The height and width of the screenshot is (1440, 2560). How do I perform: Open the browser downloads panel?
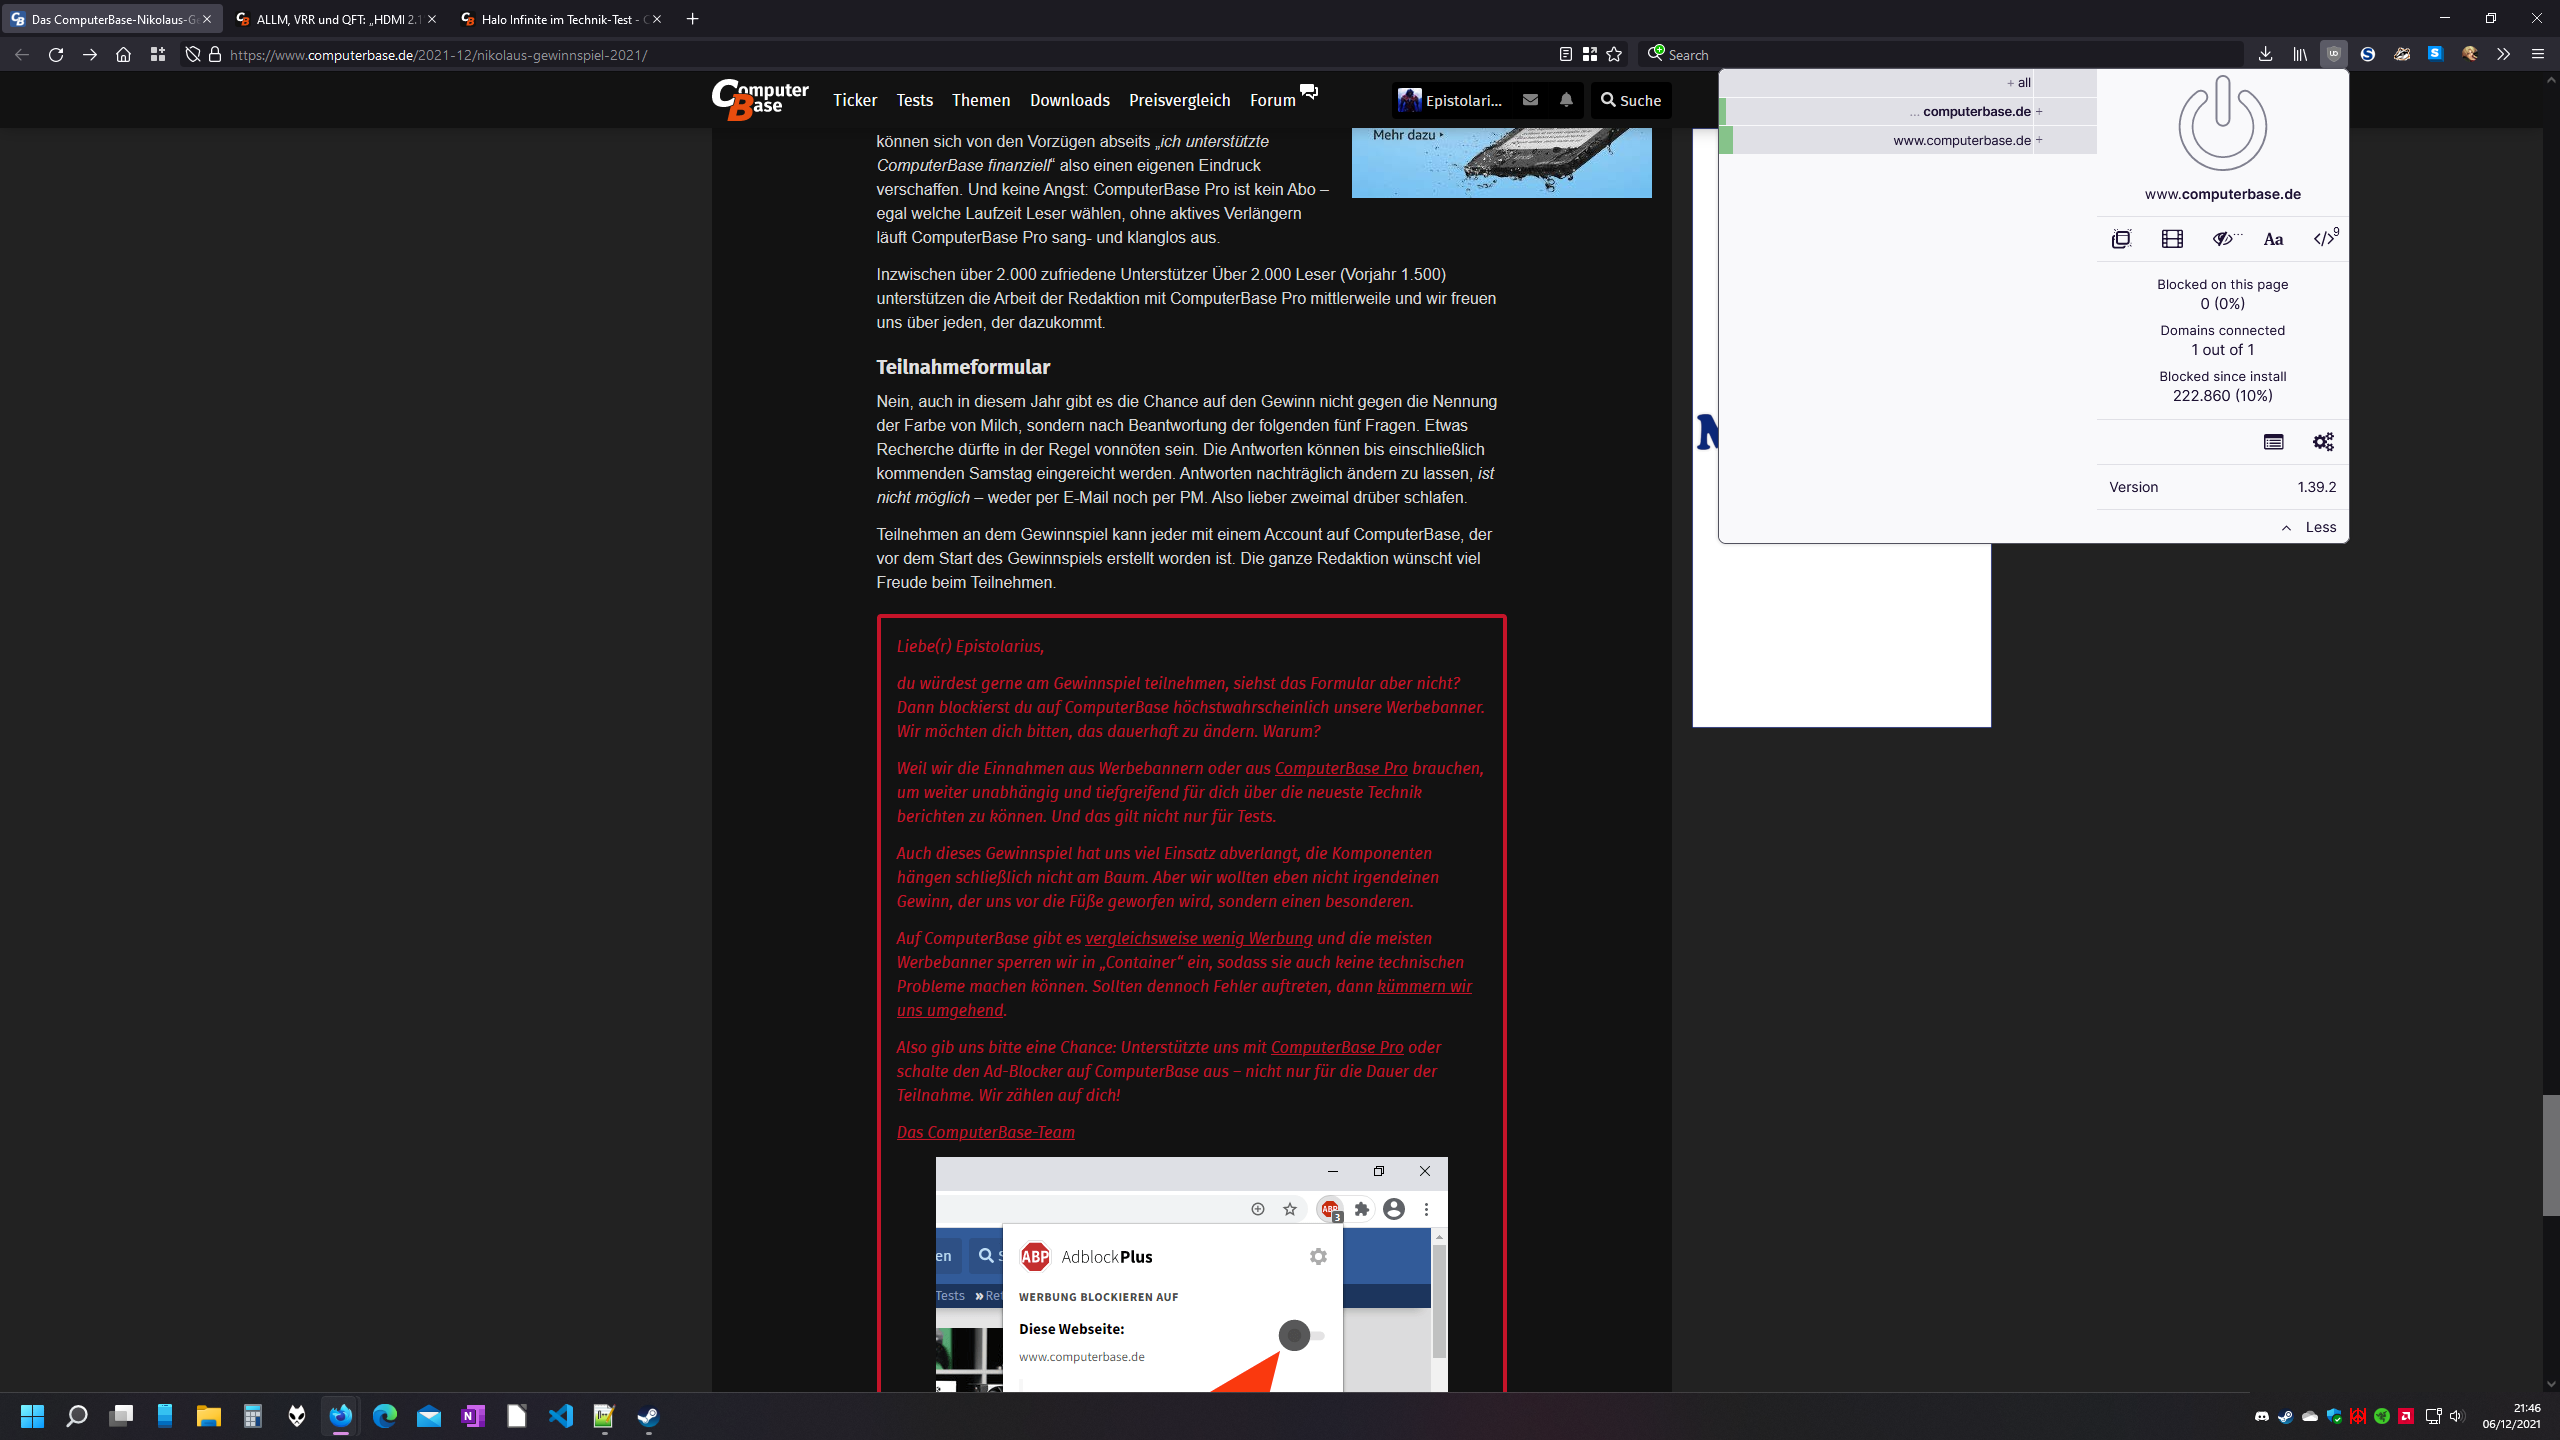2265,54
